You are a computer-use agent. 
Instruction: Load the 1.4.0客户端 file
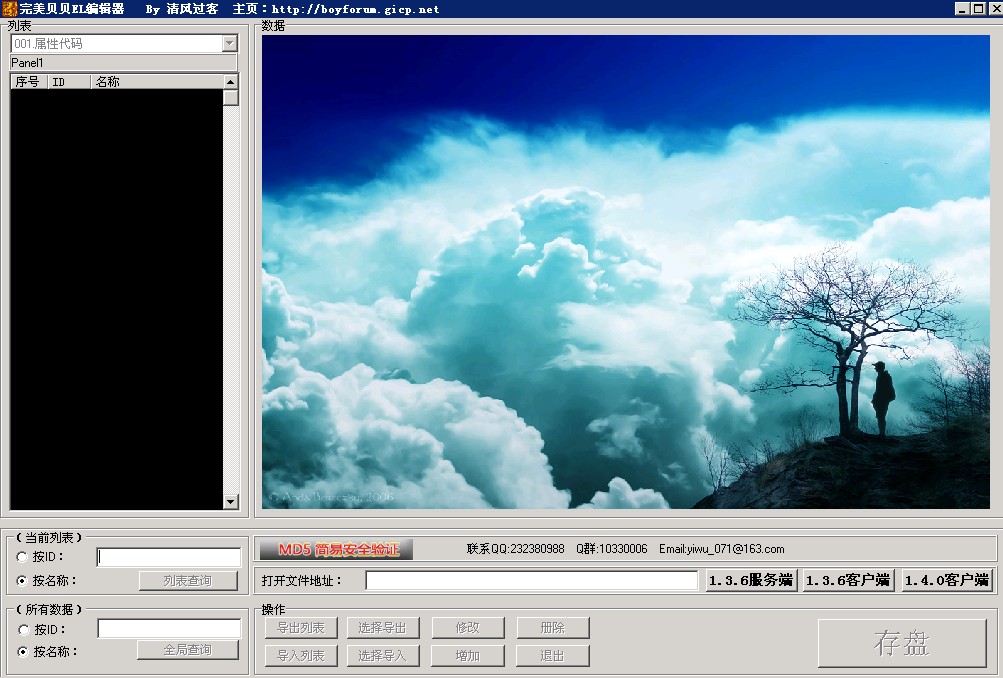[947, 580]
